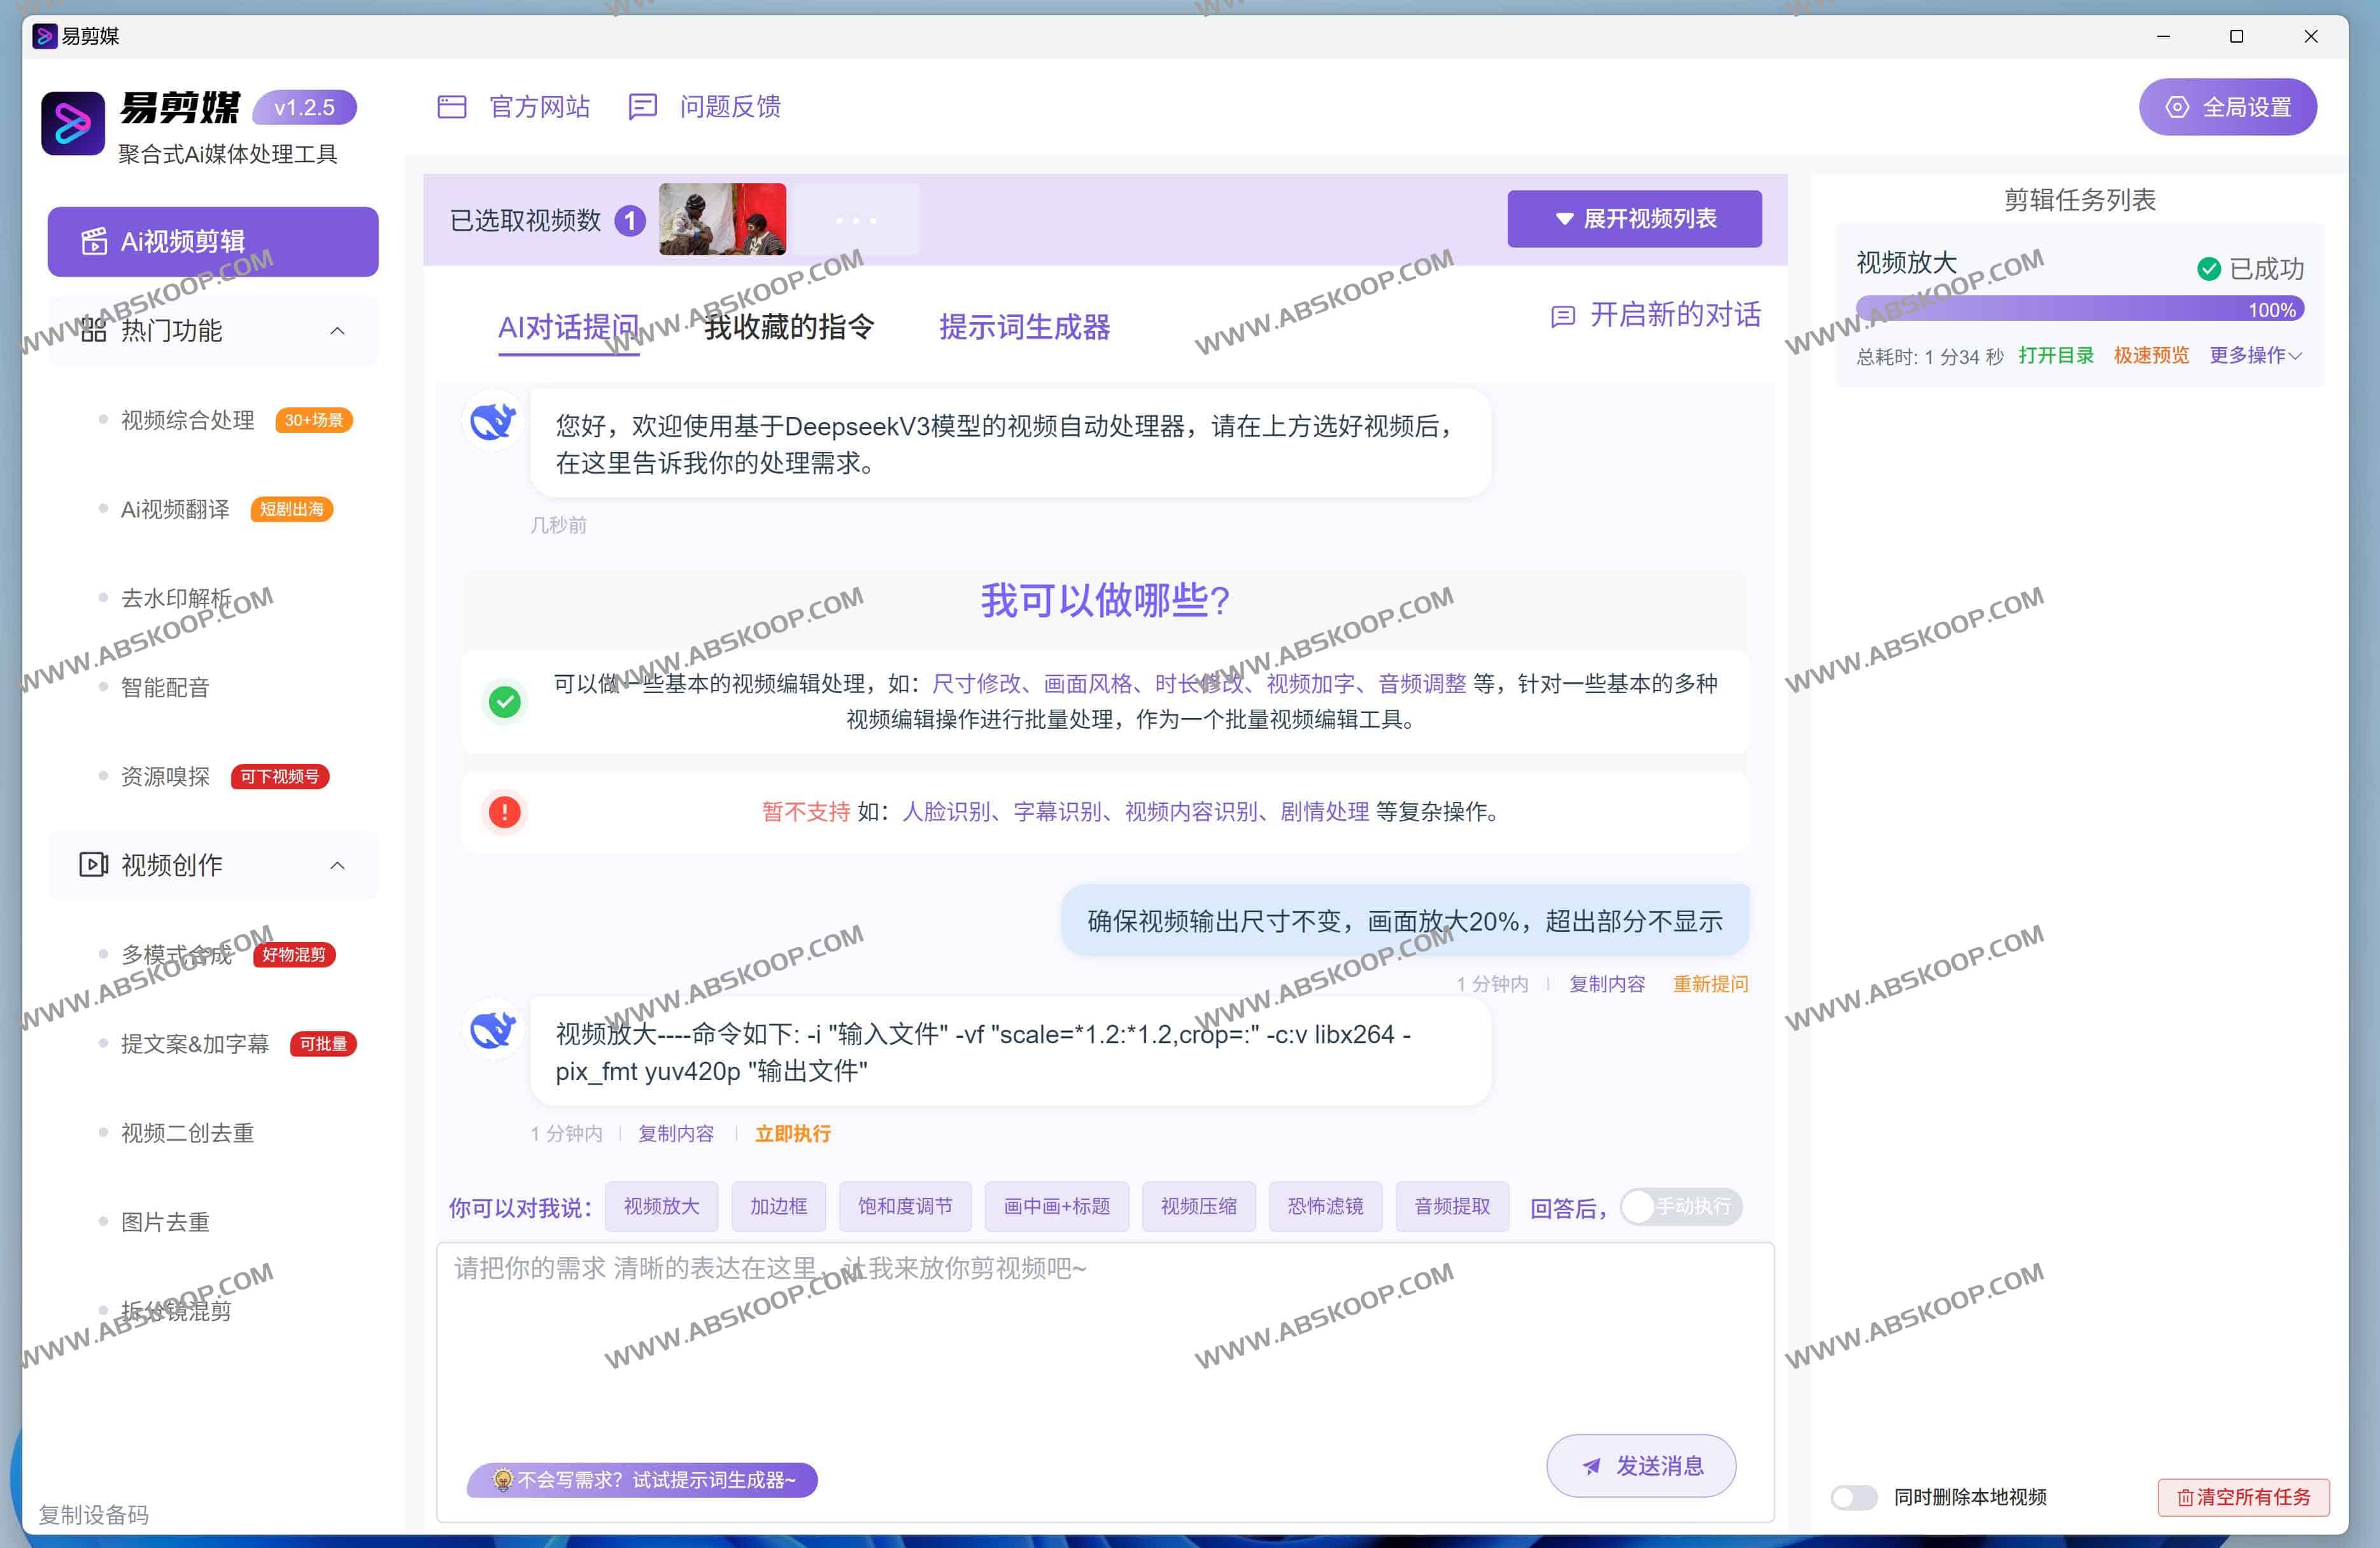Click the selected video thumbnail
This screenshot has width=2380, height=1548.
click(722, 219)
